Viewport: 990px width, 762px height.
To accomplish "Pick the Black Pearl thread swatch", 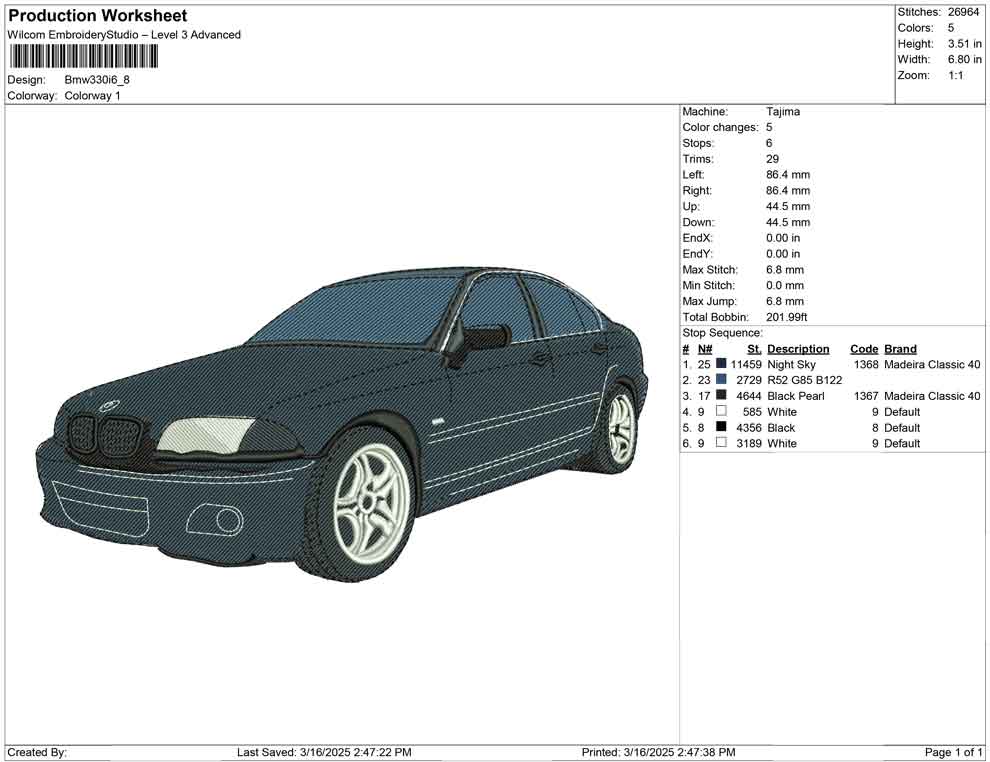I will 721,396.
